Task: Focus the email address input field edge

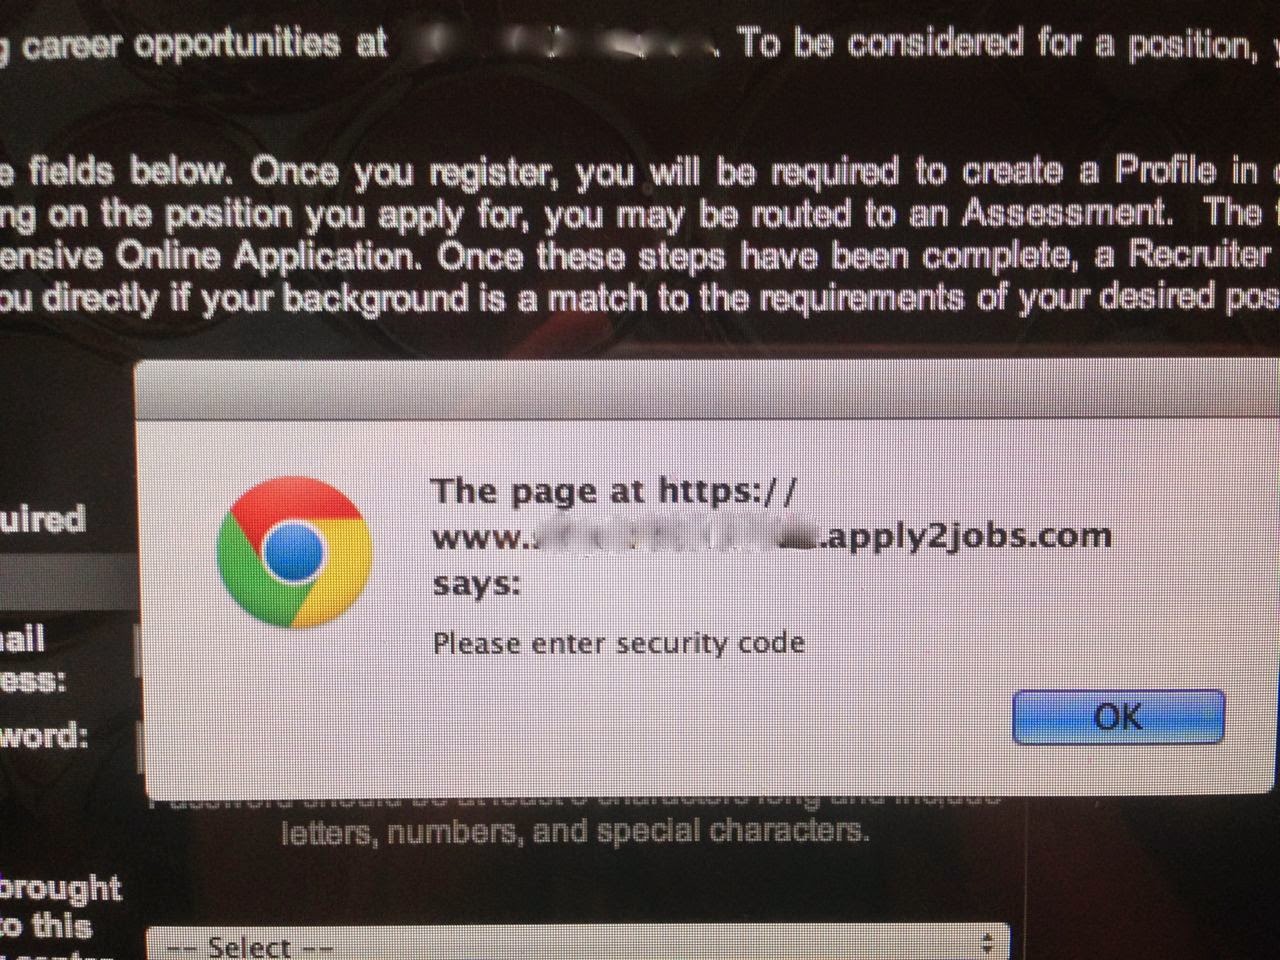Action: (139, 651)
